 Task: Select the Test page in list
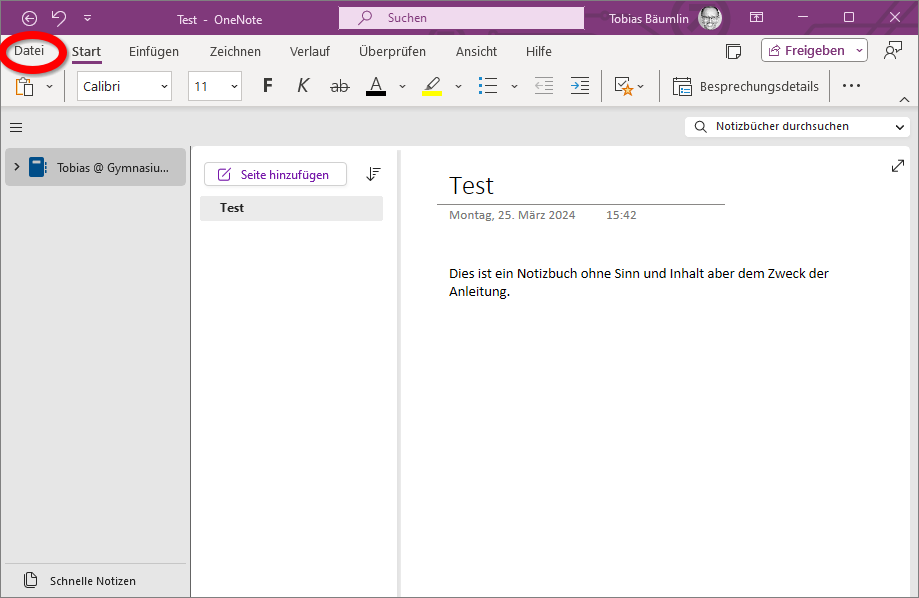291,208
